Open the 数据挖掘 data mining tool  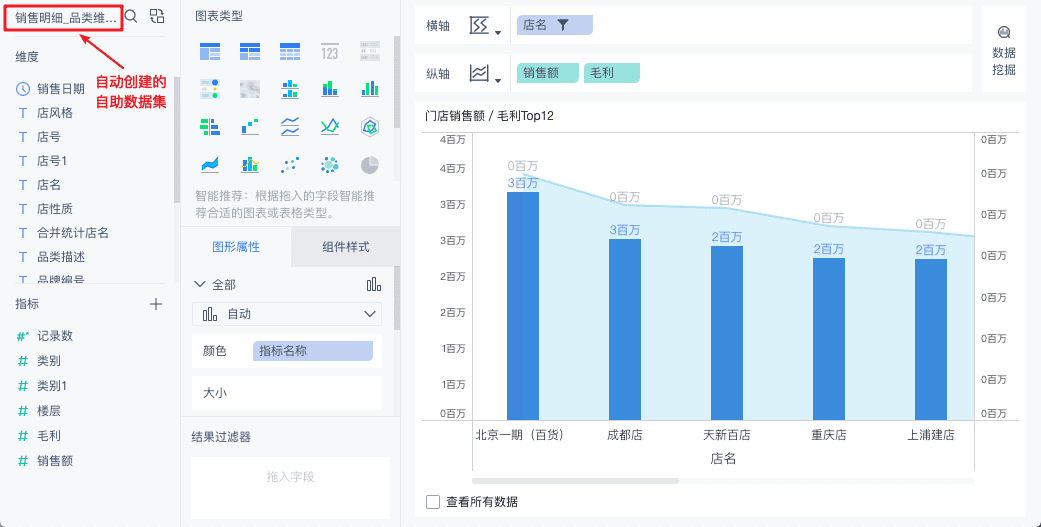click(x=1004, y=50)
